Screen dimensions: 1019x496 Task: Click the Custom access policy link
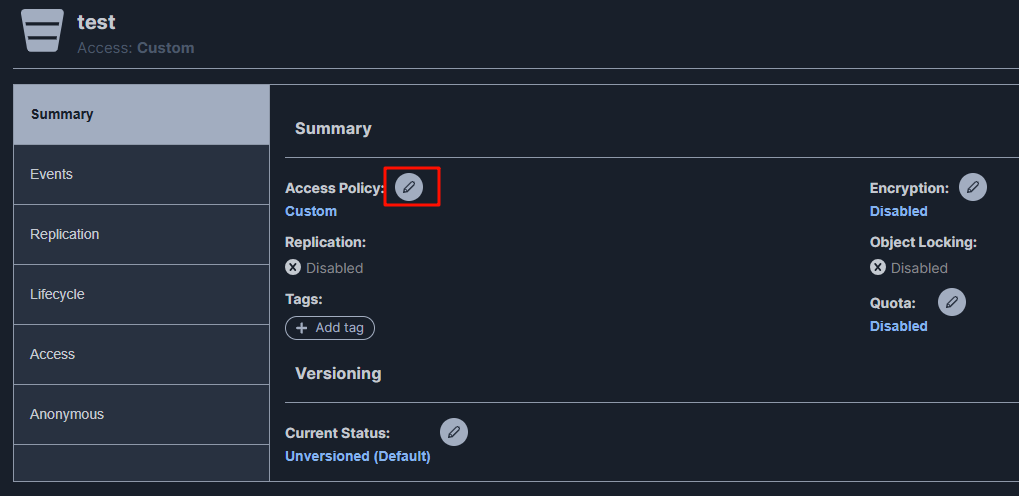(311, 211)
